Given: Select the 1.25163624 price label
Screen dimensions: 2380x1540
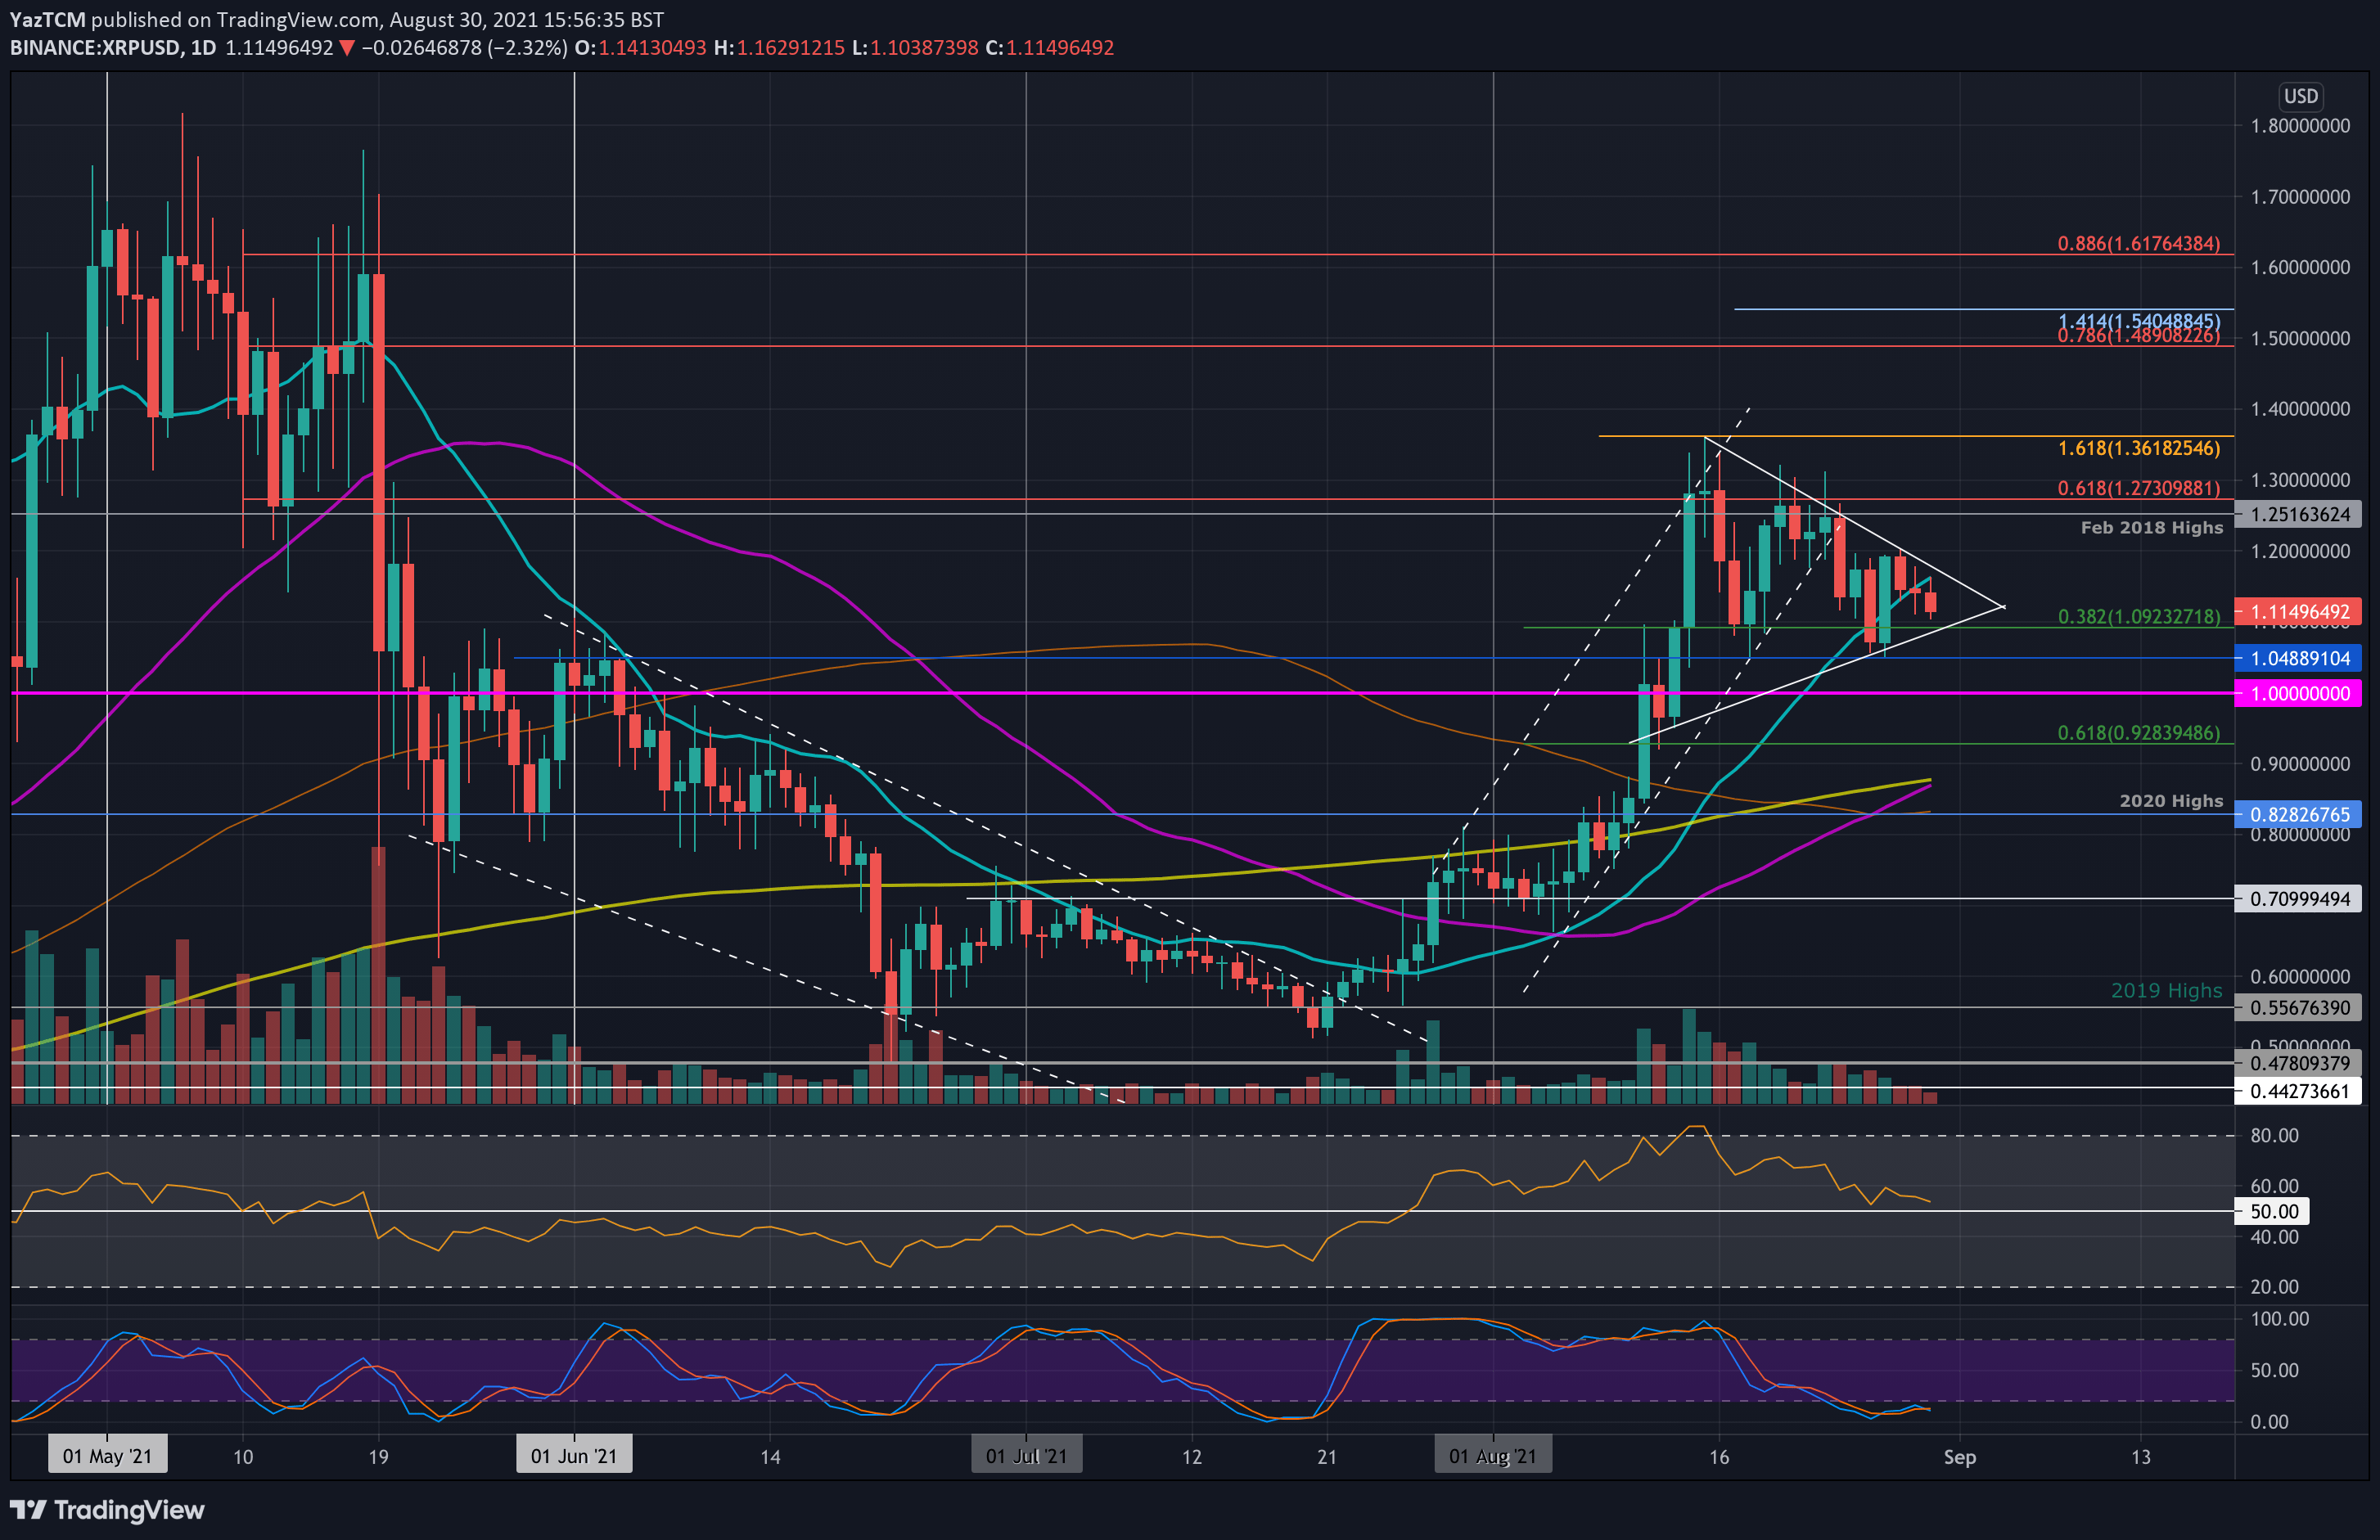Looking at the screenshot, I should 2299,514.
